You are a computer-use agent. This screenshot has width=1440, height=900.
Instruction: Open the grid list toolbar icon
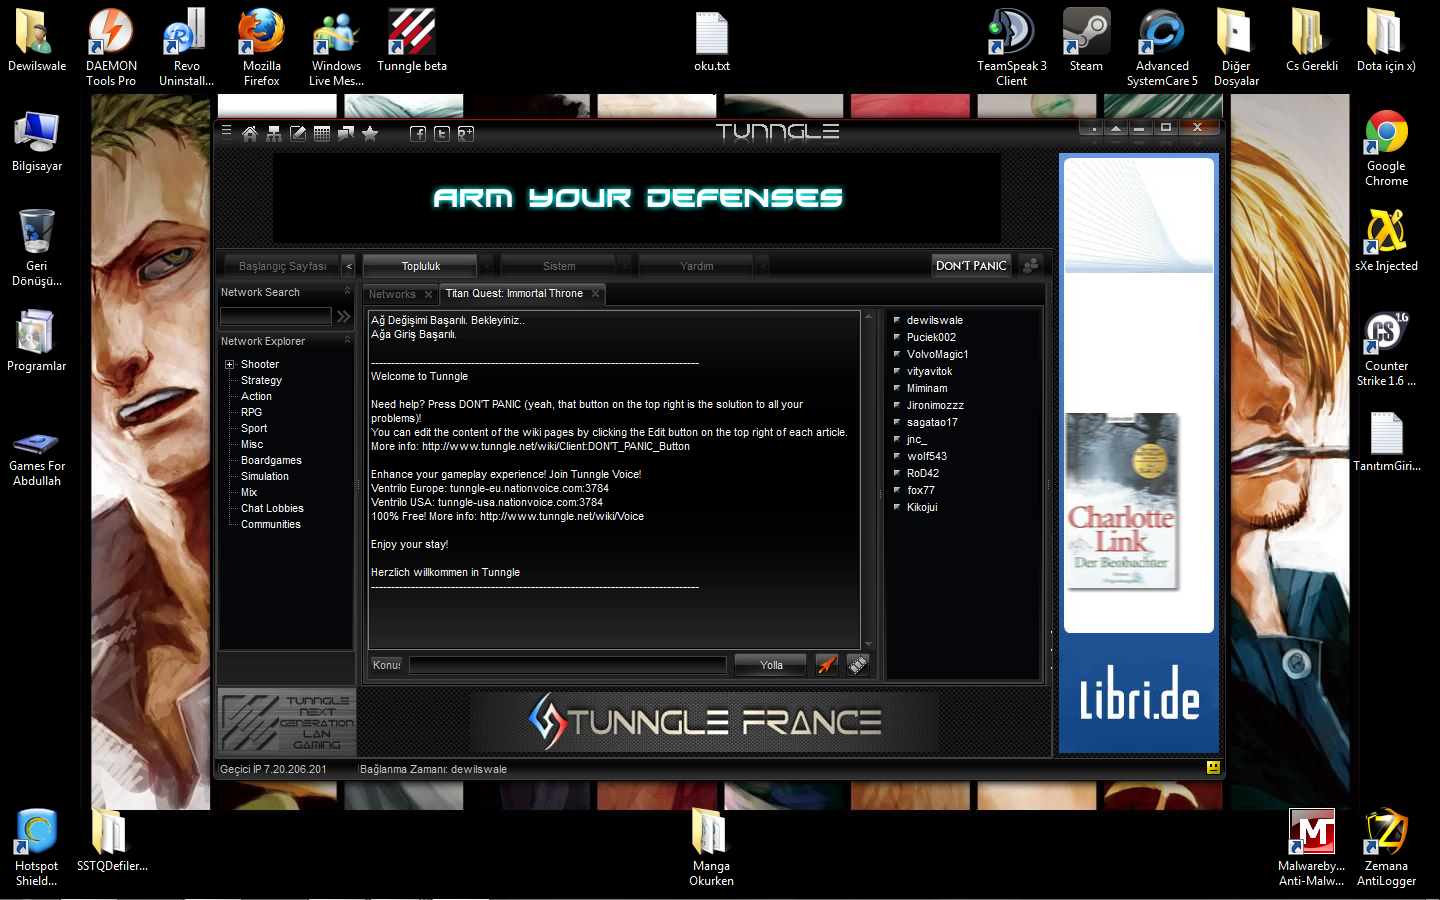pyautogui.click(x=322, y=133)
